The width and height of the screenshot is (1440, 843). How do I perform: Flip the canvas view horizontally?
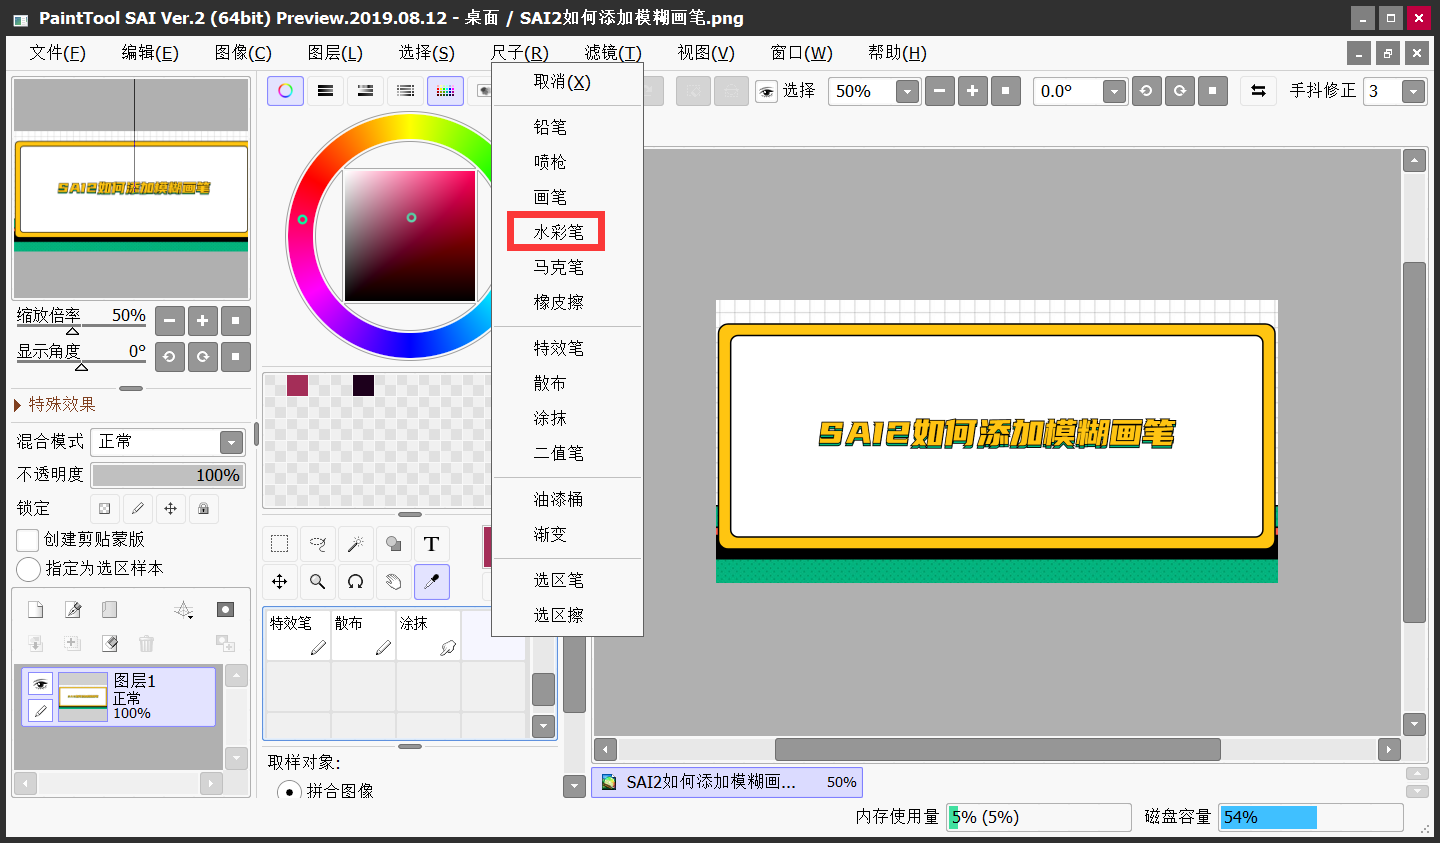1259,91
